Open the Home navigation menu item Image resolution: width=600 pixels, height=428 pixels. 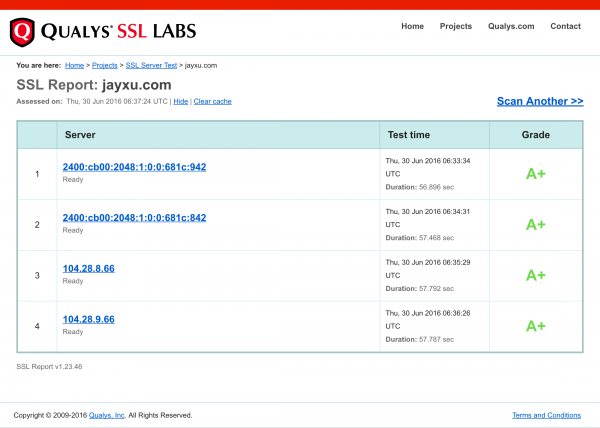tap(412, 26)
